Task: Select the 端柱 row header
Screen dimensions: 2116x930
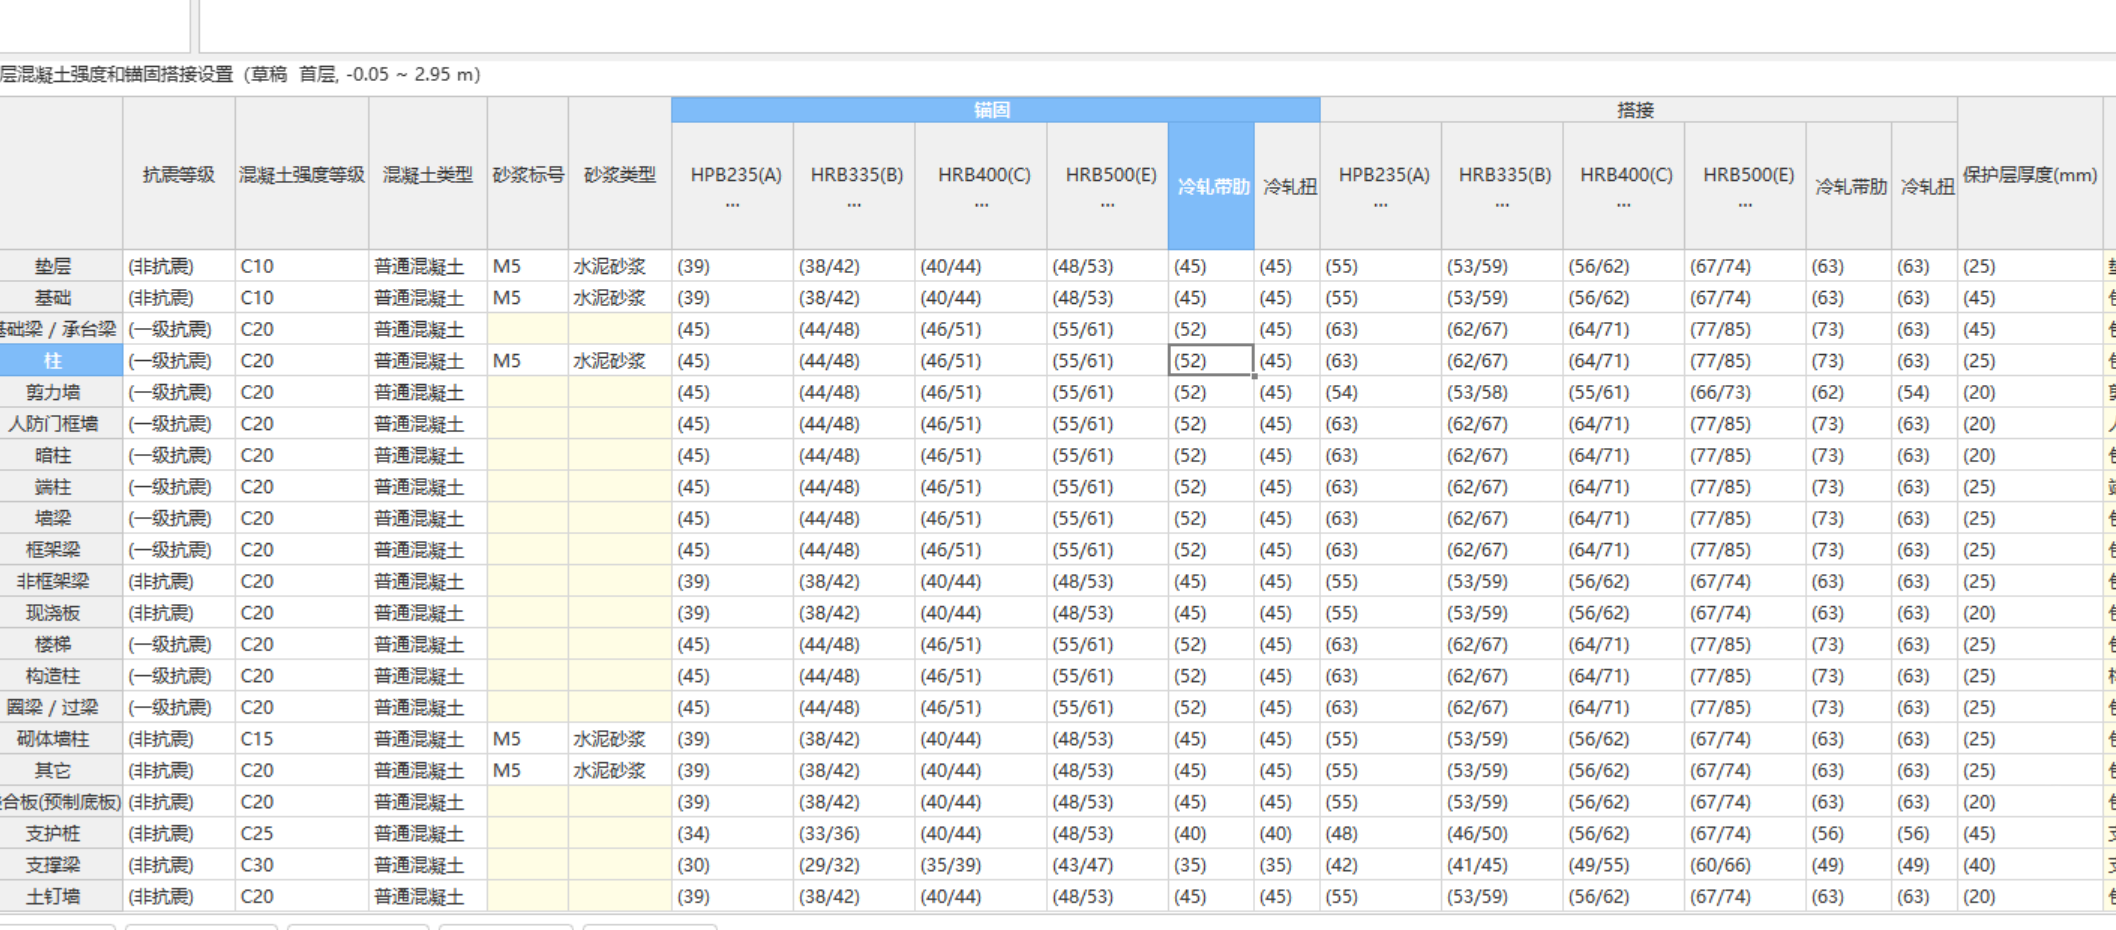Action: (60, 487)
